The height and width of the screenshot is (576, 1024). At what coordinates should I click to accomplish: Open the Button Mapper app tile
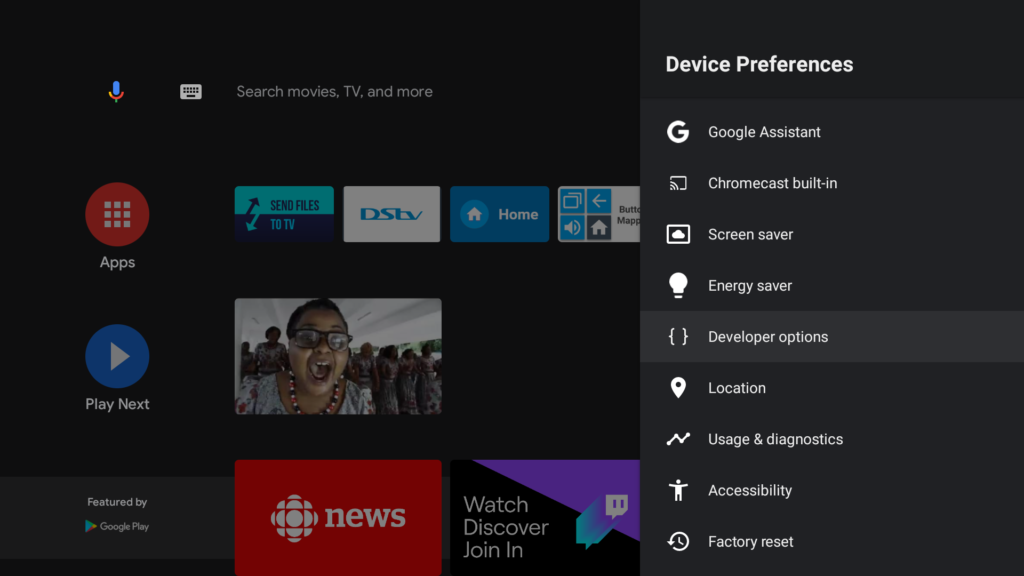[599, 214]
